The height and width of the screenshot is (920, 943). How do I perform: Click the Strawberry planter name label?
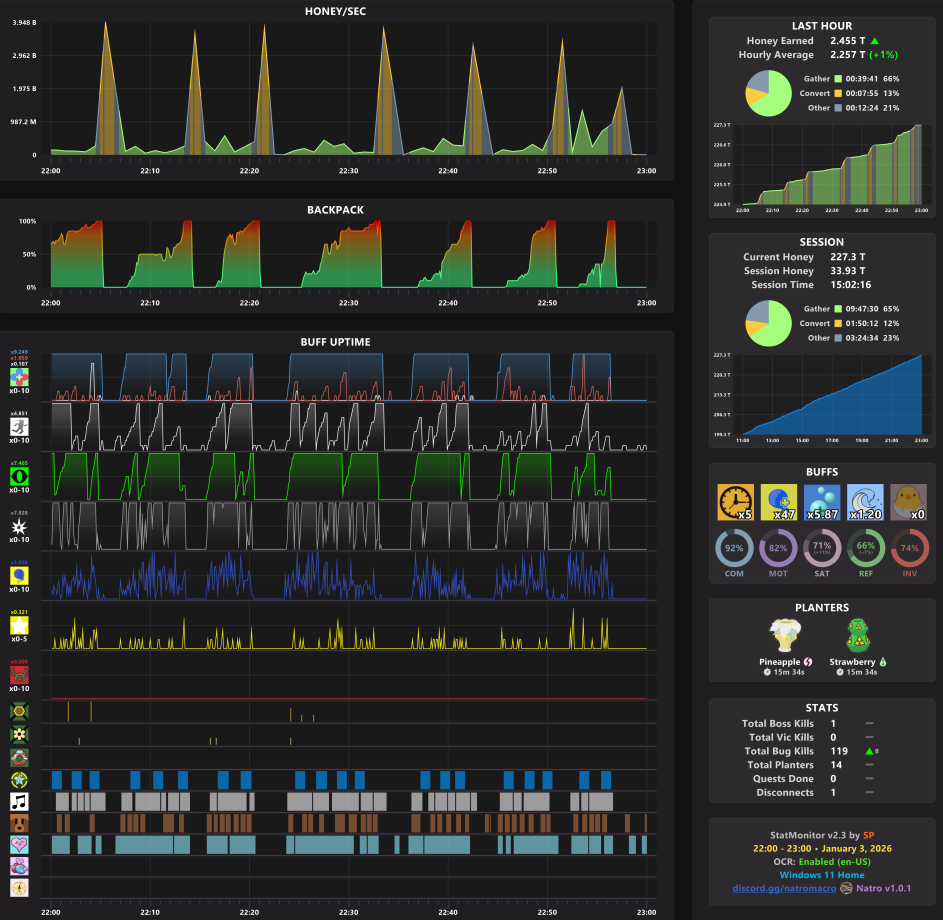point(852,661)
